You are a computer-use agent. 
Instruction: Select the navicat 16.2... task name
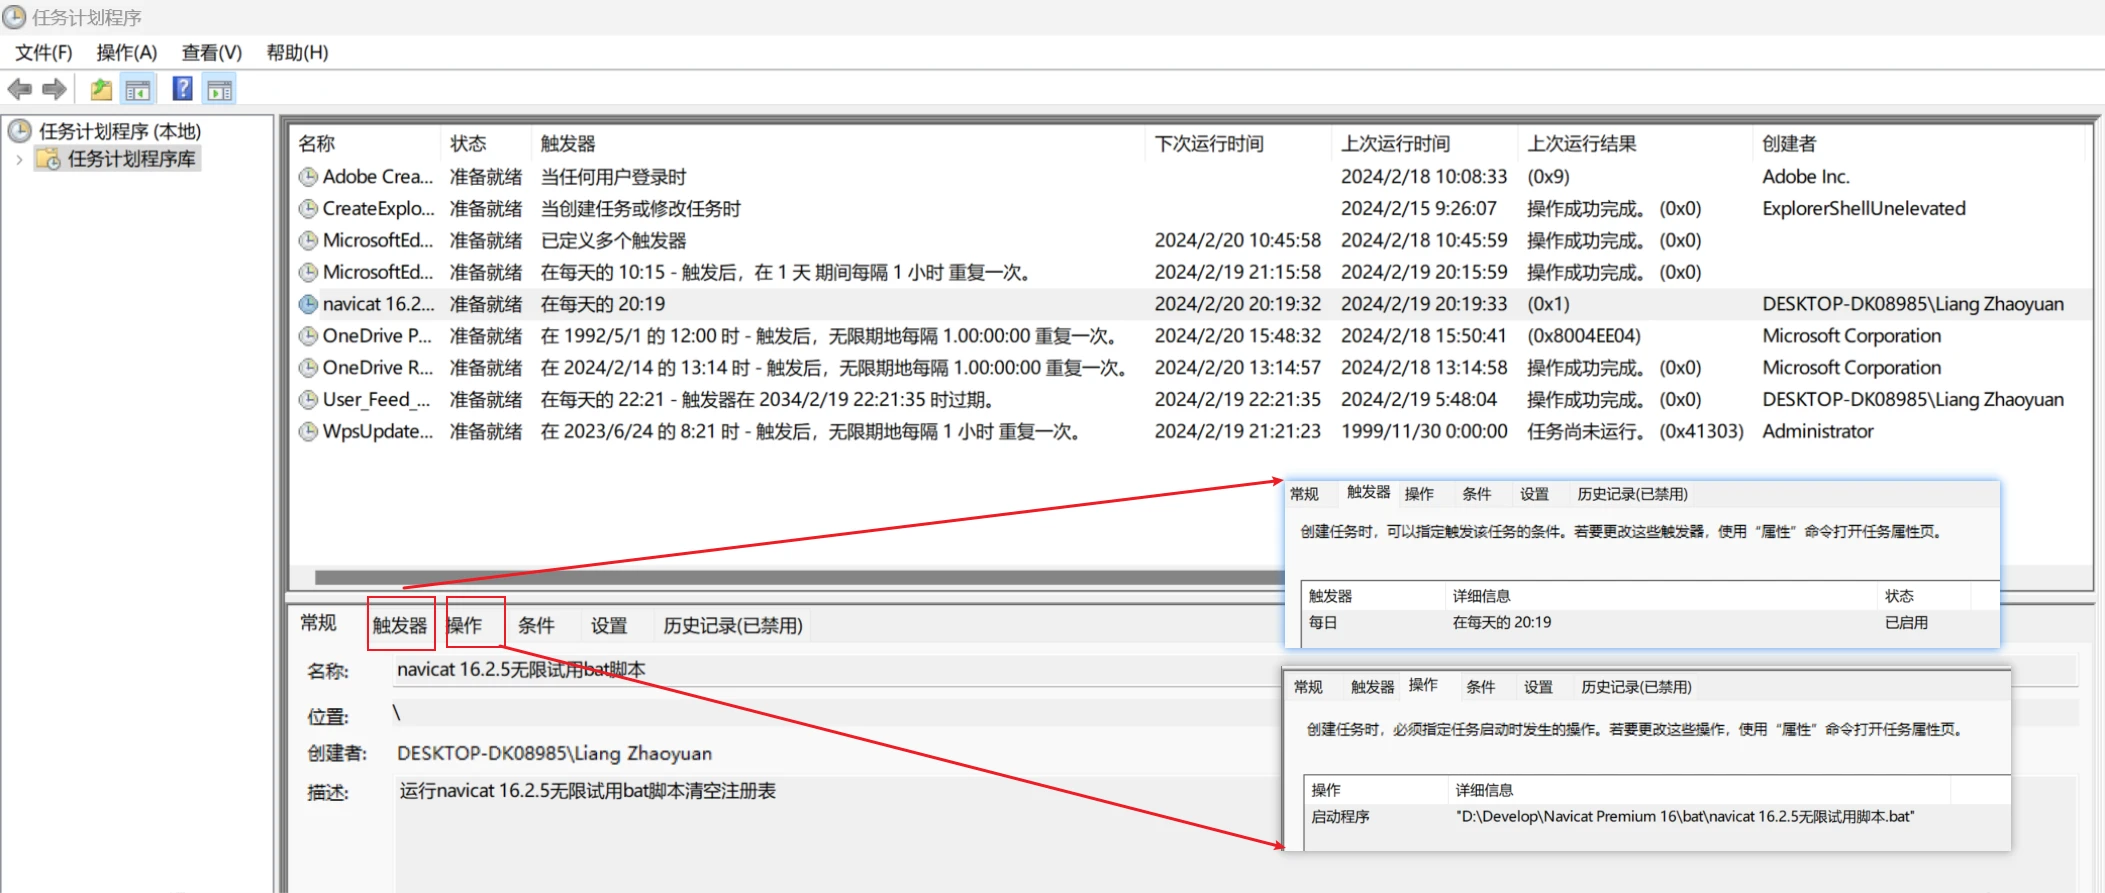pos(378,304)
